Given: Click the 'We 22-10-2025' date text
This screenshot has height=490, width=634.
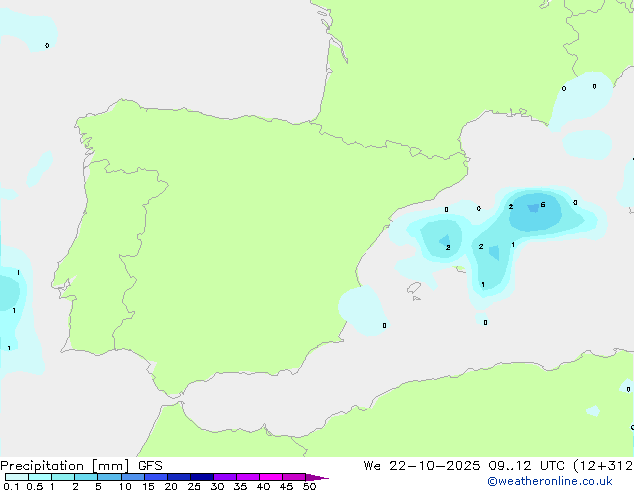Looking at the screenshot, I should pos(422,466).
